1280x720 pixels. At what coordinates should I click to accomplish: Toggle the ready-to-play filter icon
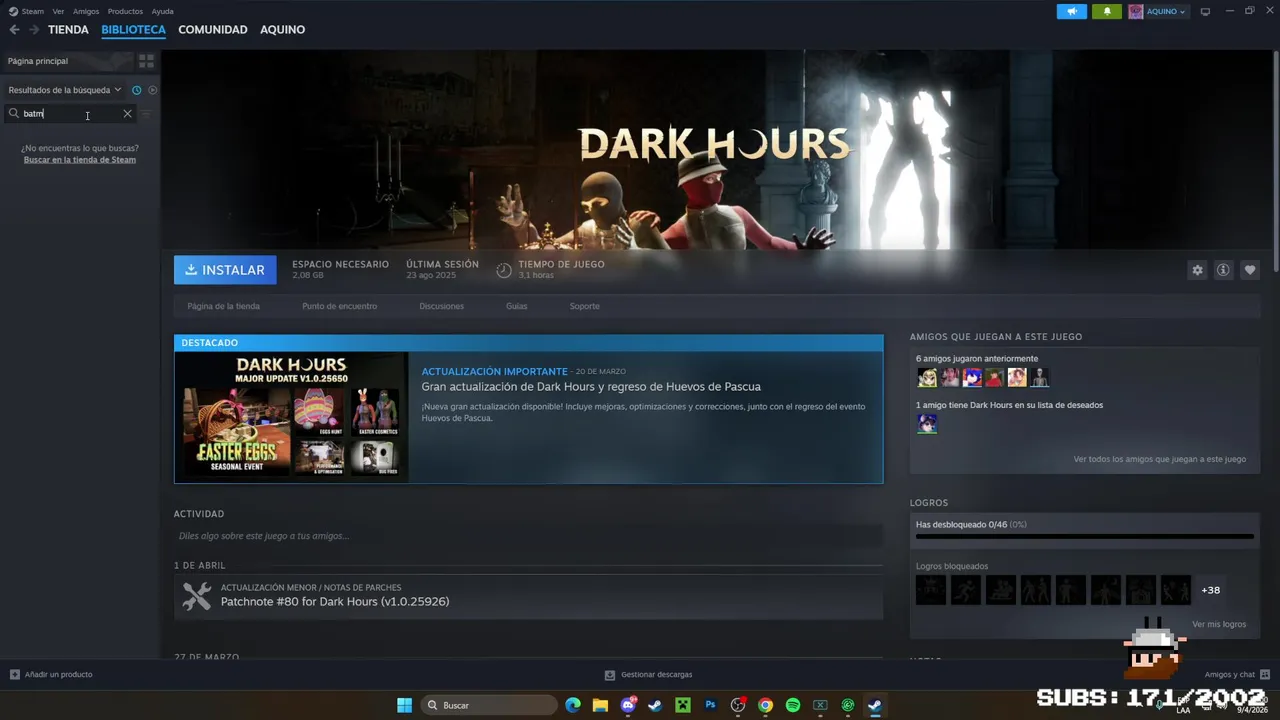point(153,90)
